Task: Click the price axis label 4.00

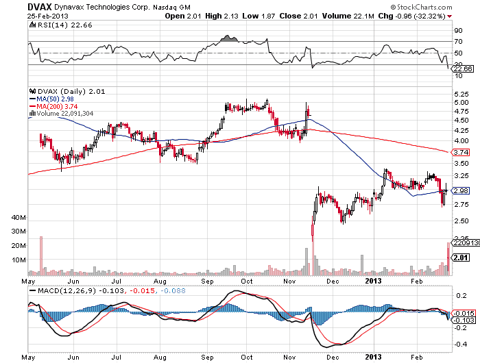Action: coord(461,141)
